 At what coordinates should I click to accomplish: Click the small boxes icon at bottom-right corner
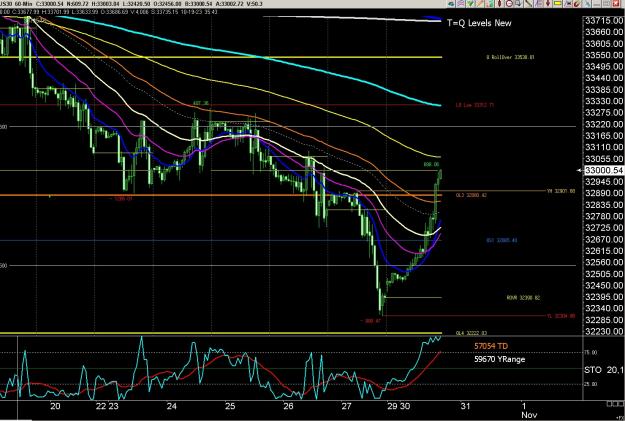(615, 404)
